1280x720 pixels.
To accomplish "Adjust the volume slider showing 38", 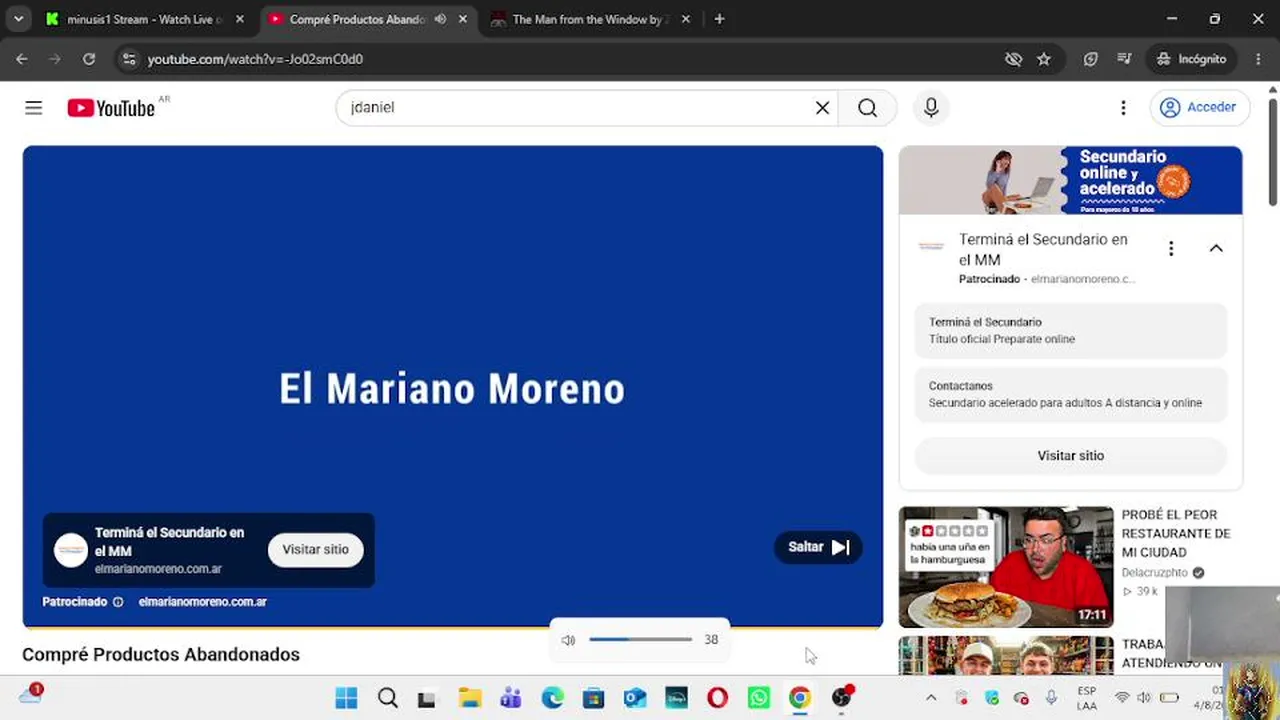I will pos(640,640).
